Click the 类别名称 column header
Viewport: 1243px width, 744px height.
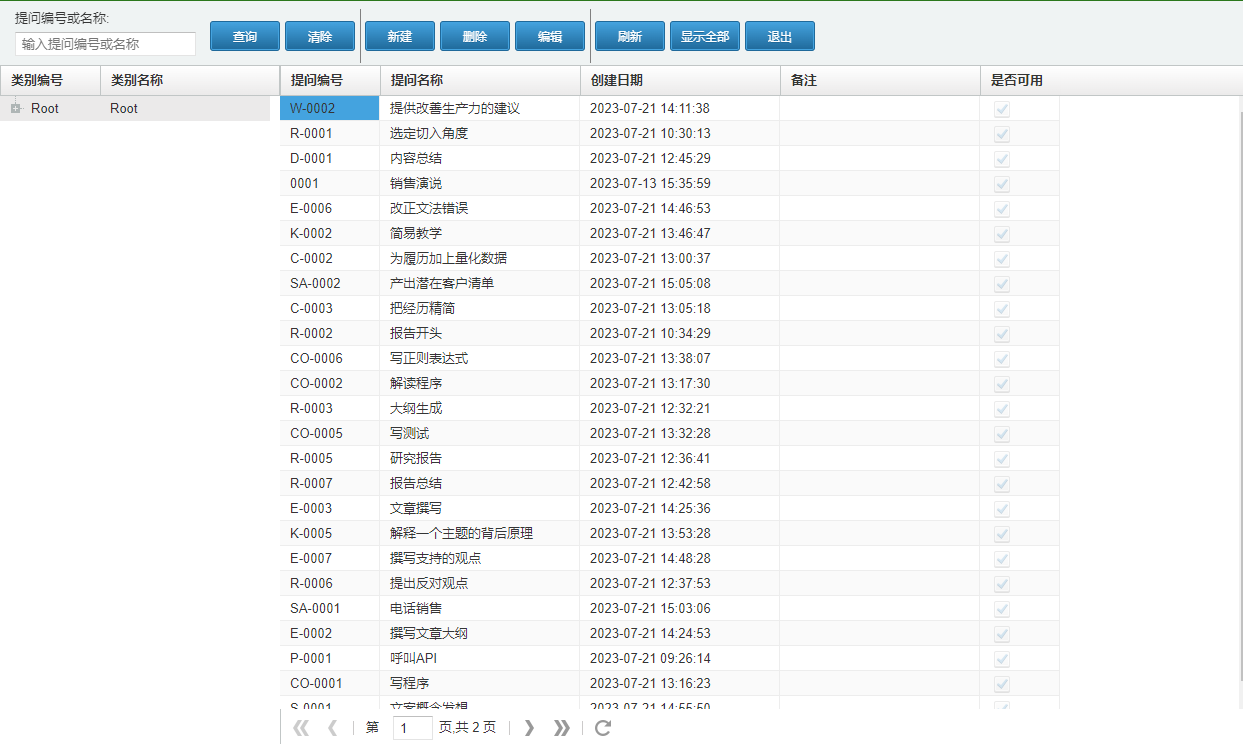pos(190,80)
